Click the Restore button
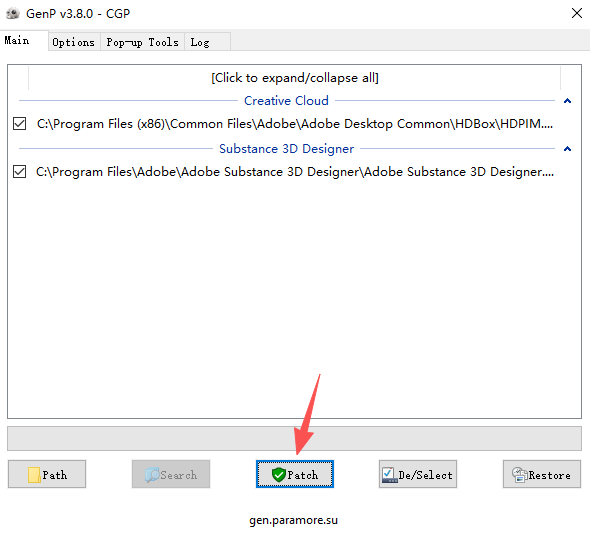Screen dimensions: 590x536 tap(542, 474)
